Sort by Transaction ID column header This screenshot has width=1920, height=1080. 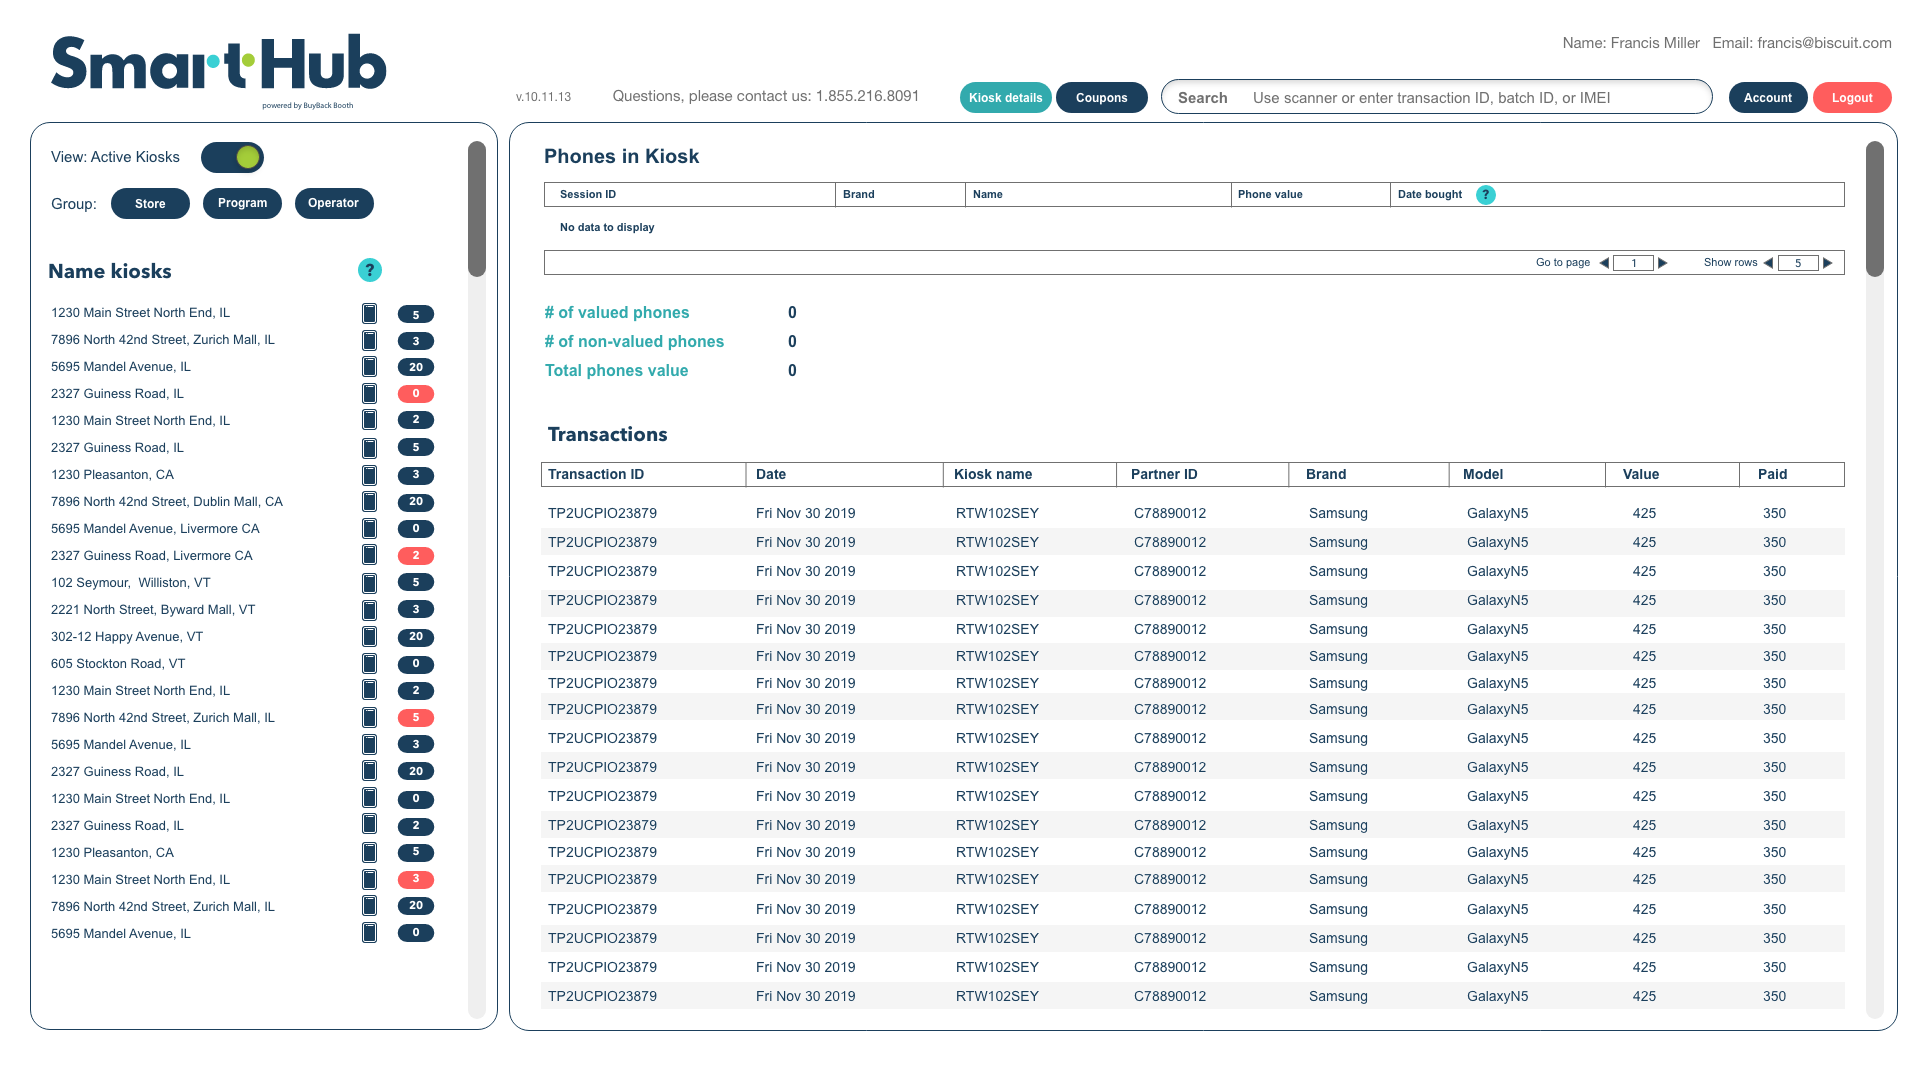[x=643, y=474]
